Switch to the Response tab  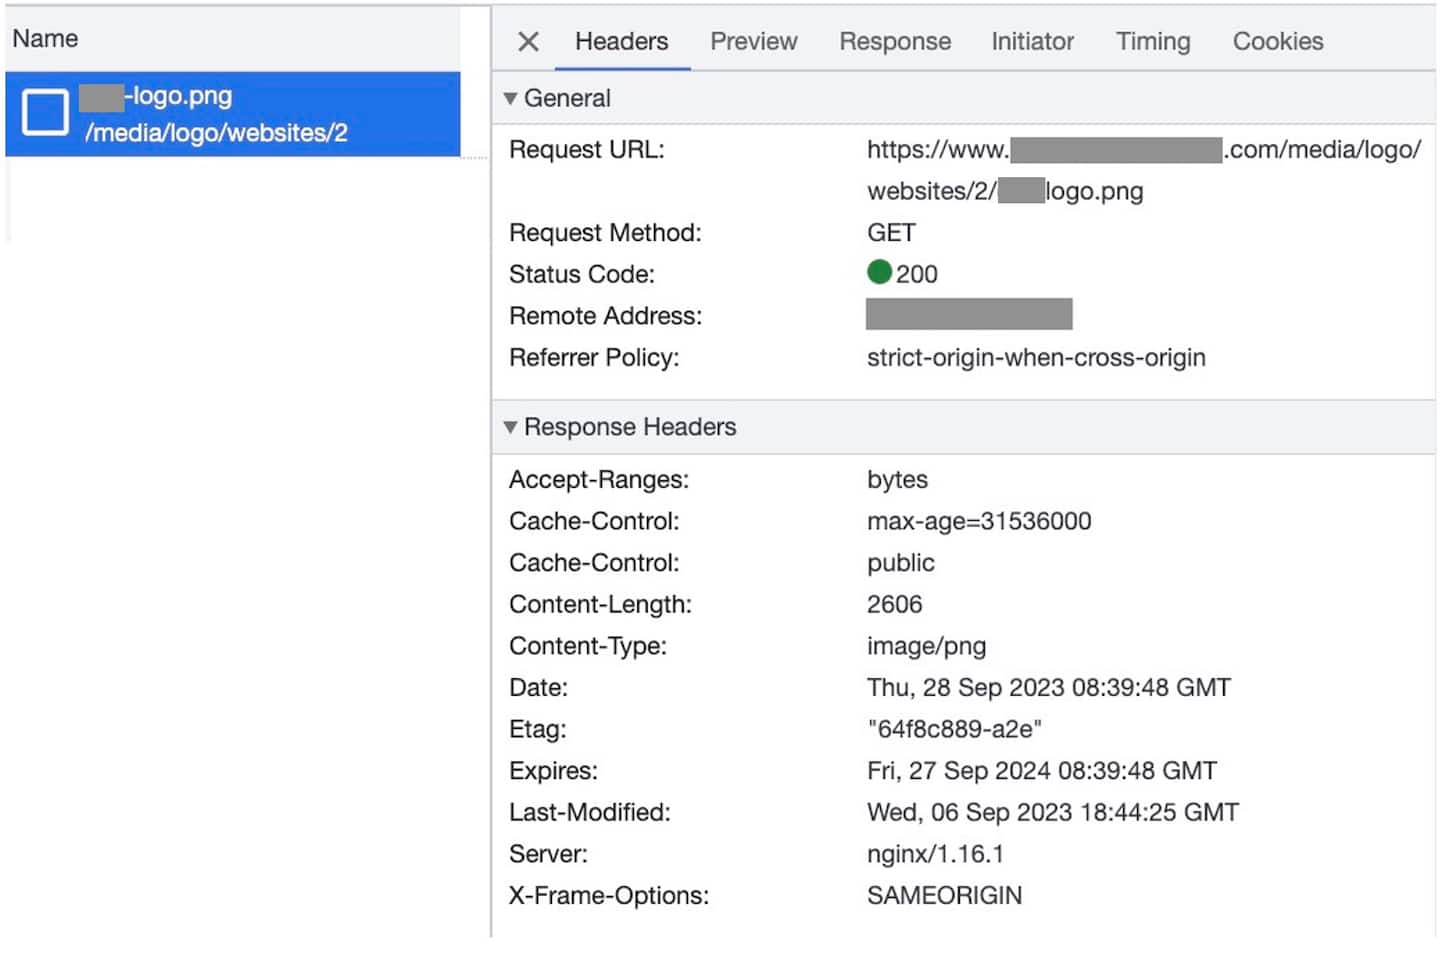point(894,42)
